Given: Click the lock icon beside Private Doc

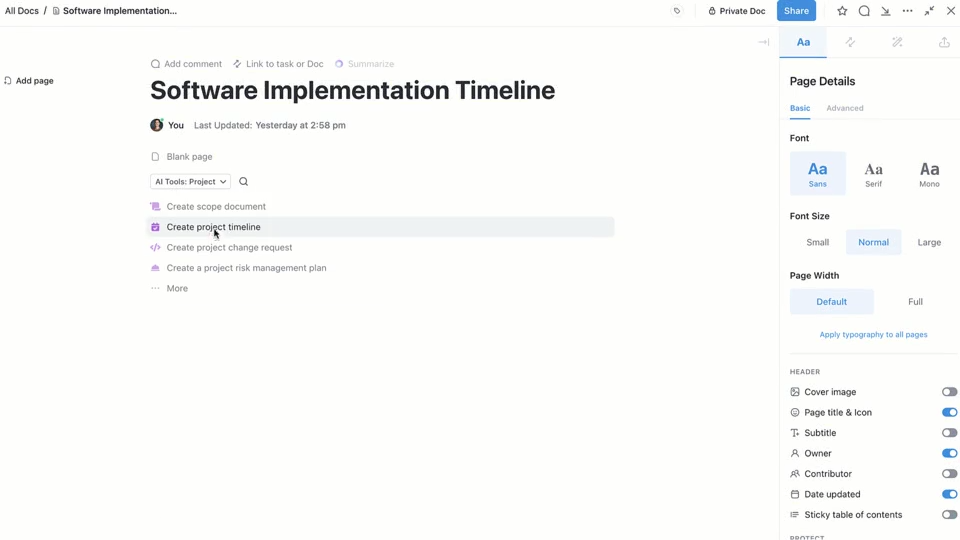Looking at the screenshot, I should click(712, 11).
